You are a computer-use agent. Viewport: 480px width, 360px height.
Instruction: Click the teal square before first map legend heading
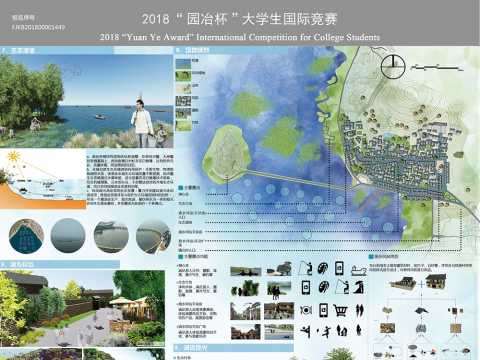[181, 188]
